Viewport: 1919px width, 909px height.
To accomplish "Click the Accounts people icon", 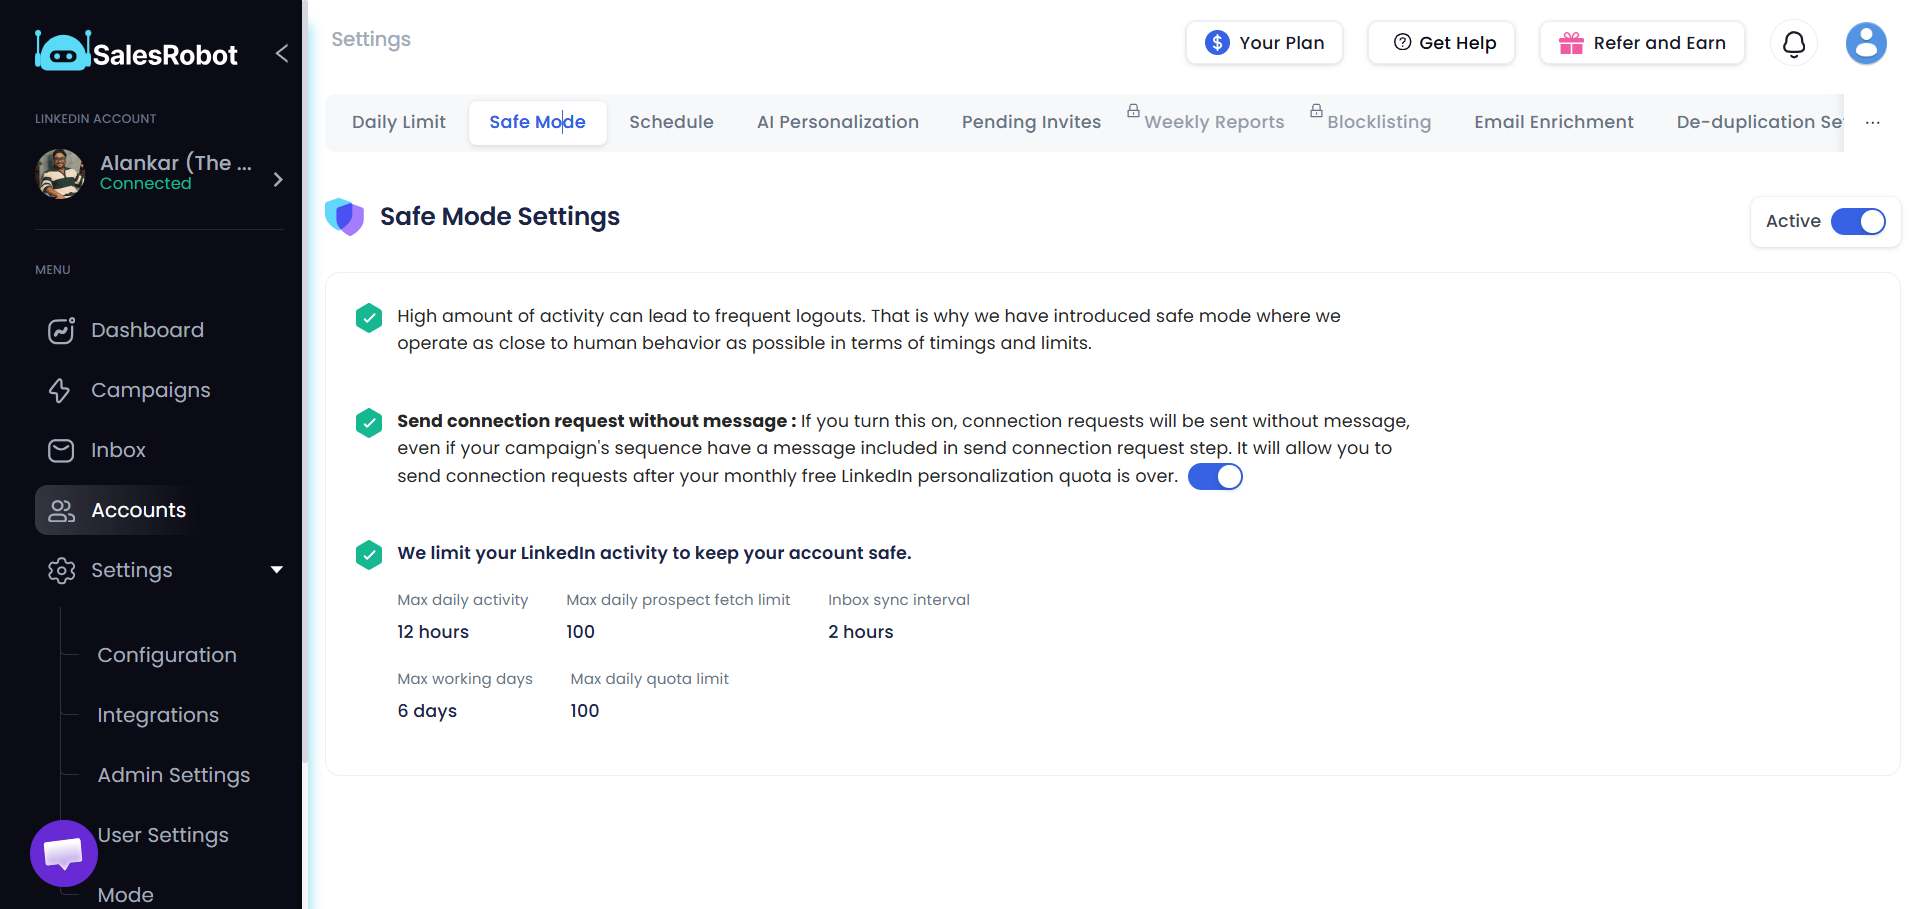I will [61, 510].
